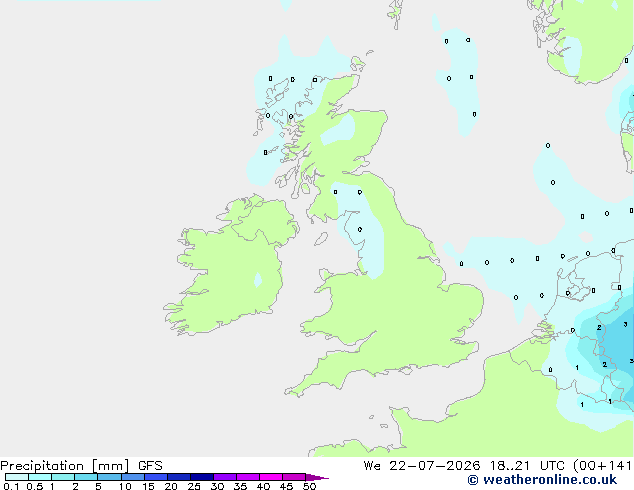Image resolution: width=634 pixels, height=490 pixels.
Task: Click the '45' legend scale label
Action: (286, 486)
